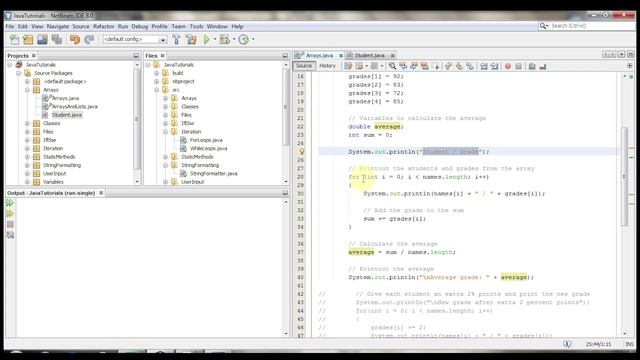
Task: Click the Previous Bookmark icon
Action: point(449,66)
